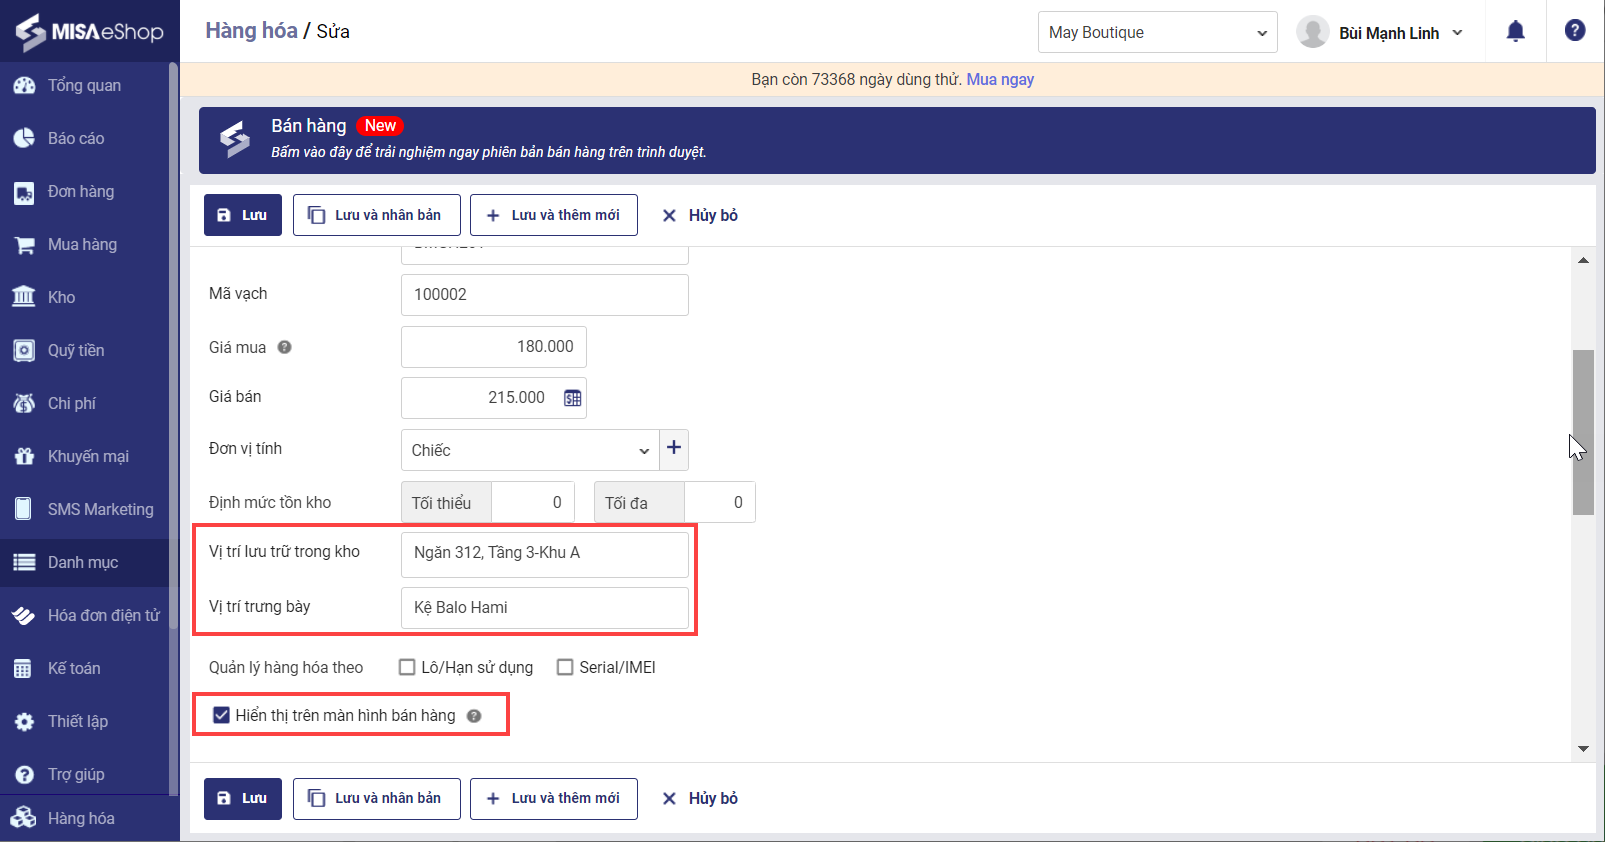Focus the Giá bán input field
The height and width of the screenshot is (842, 1605).
point(494,398)
